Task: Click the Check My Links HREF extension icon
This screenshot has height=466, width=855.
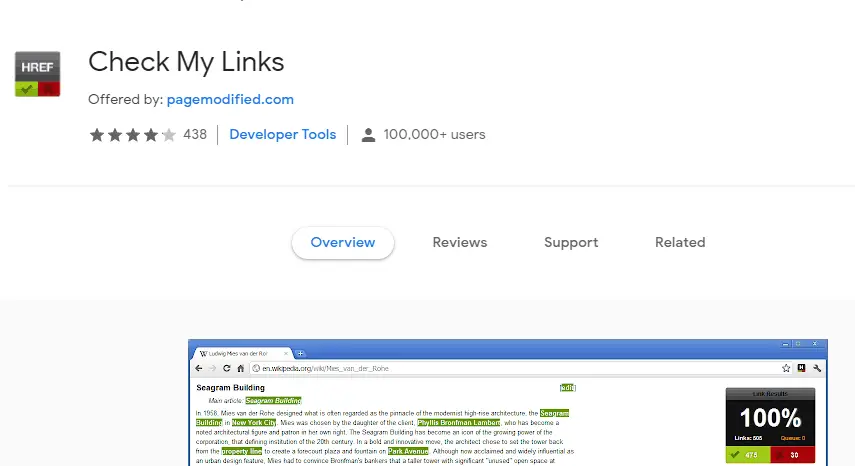Action: [x=38, y=74]
